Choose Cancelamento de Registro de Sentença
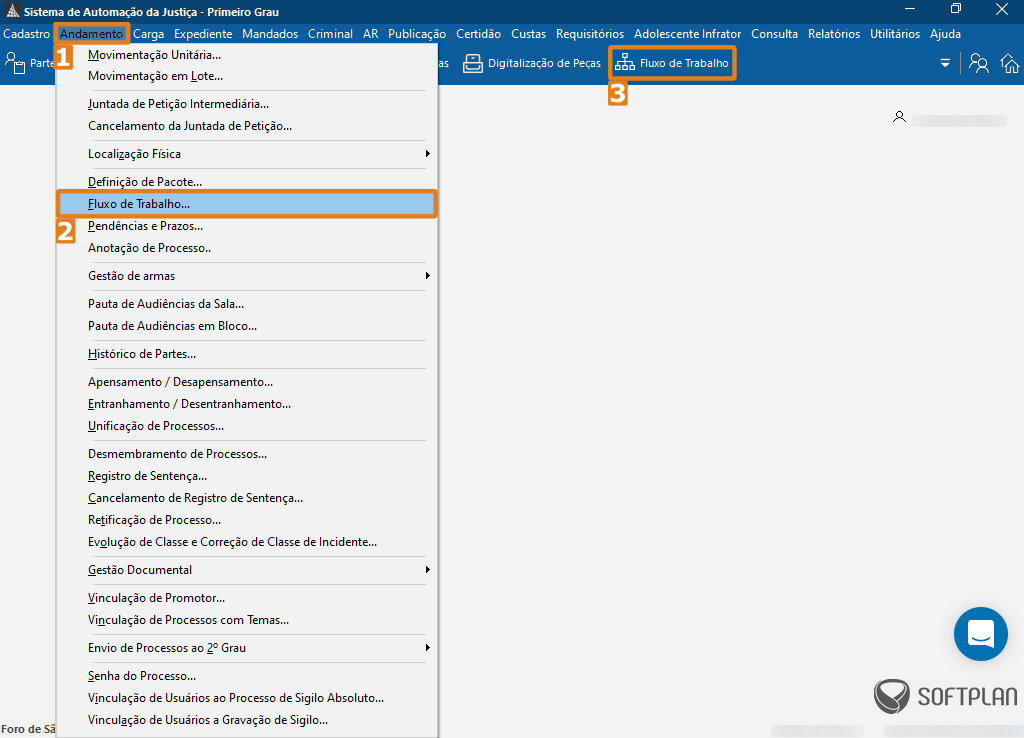Viewport: 1024px width, 738px height. (247, 498)
